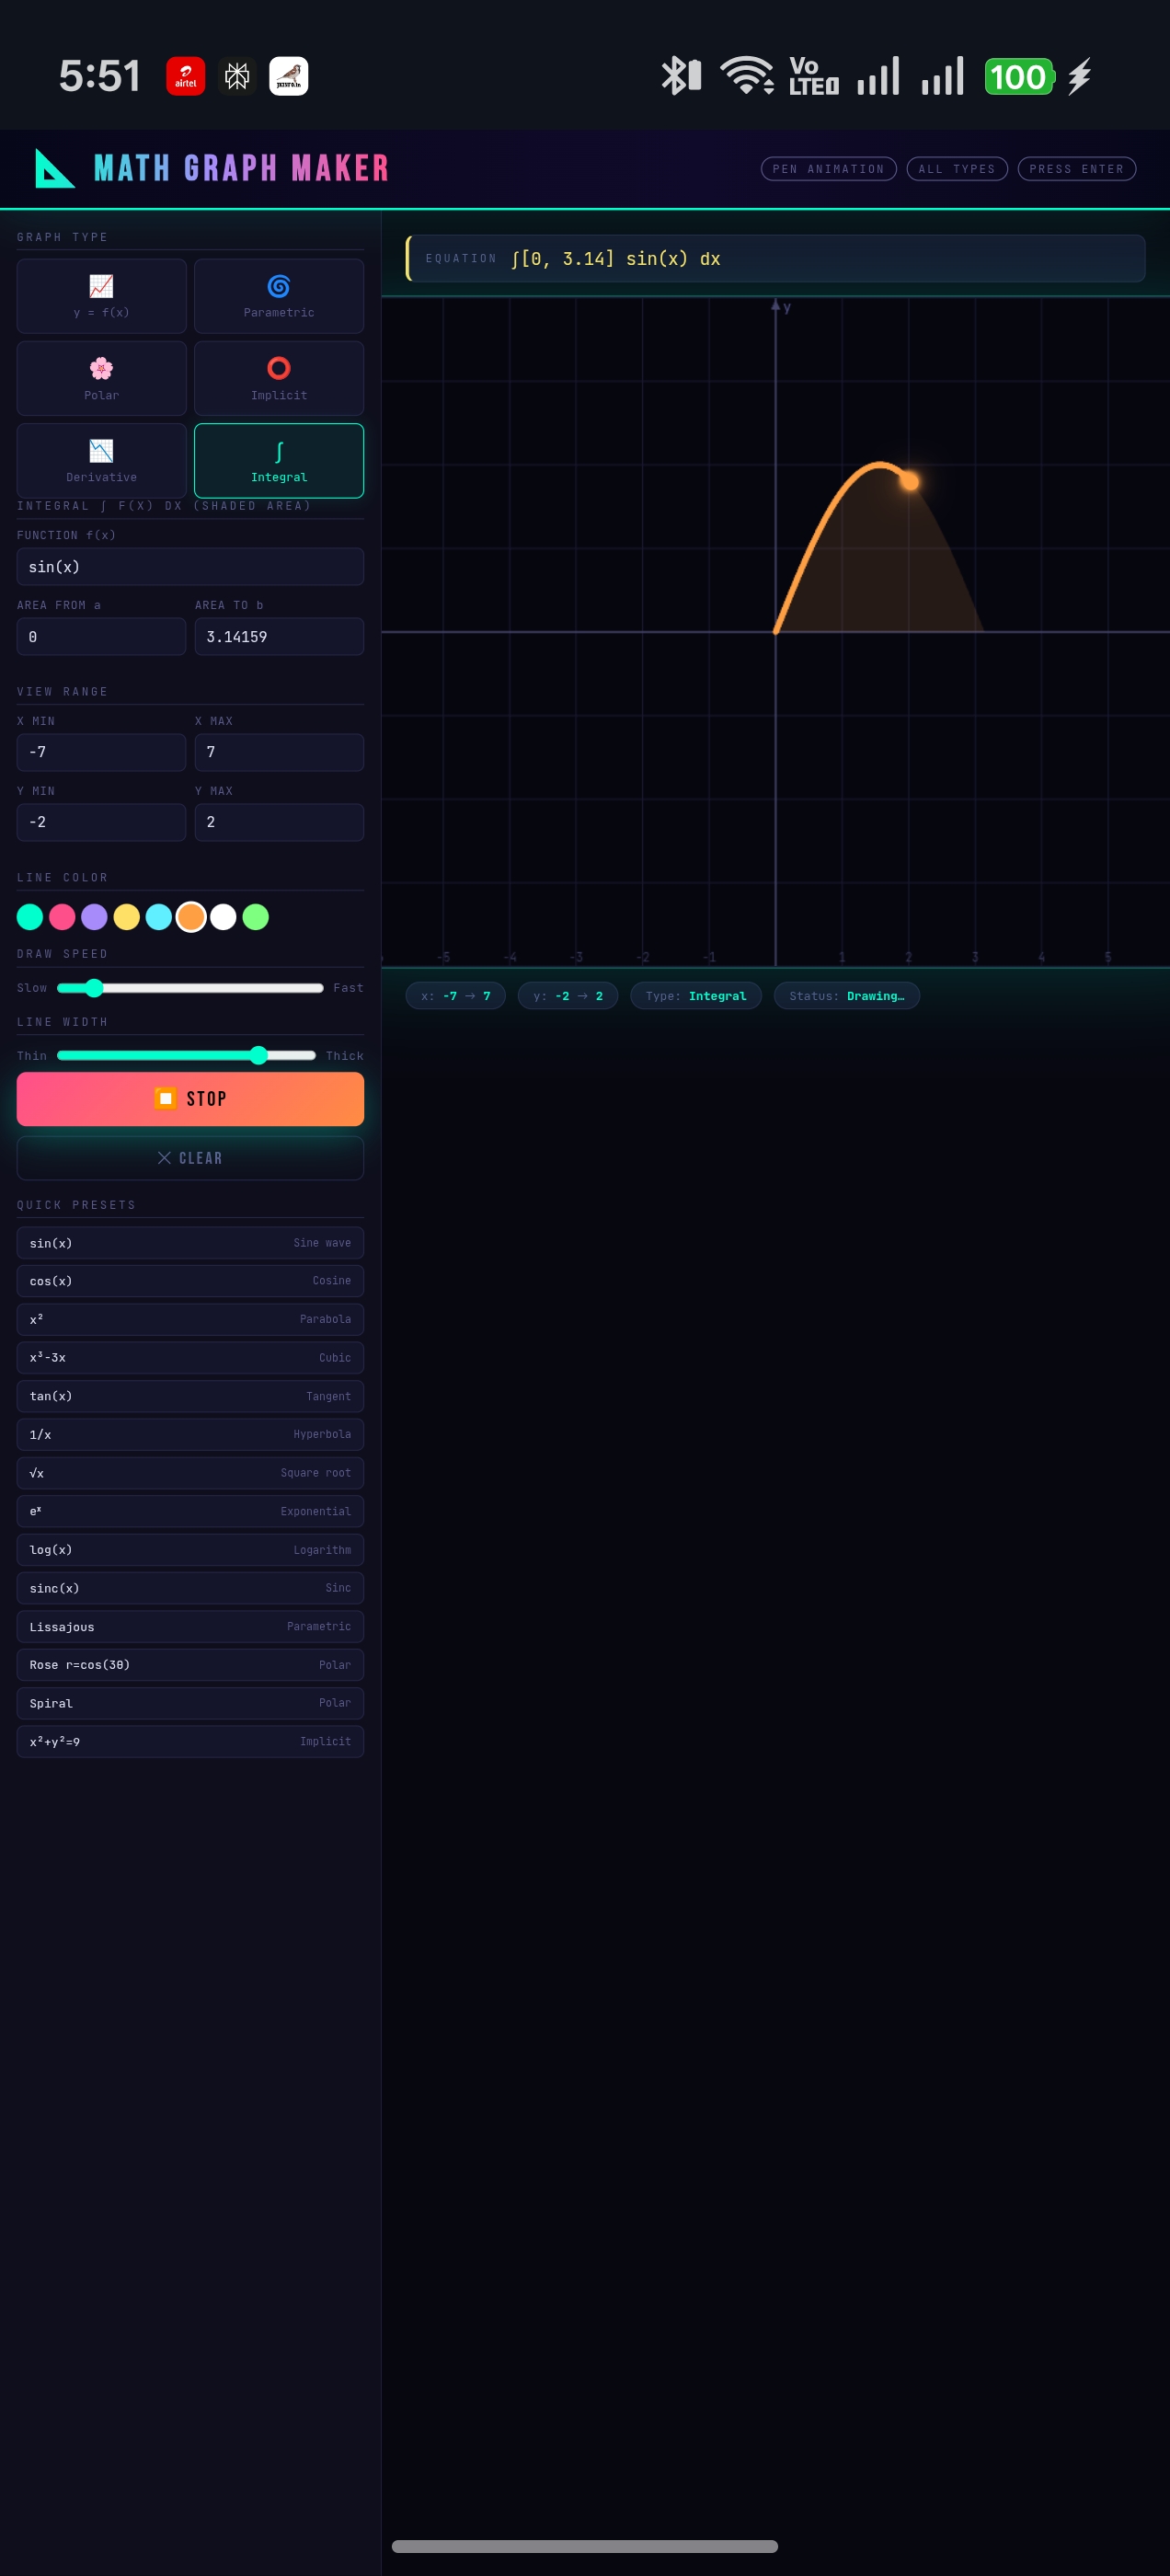Select the Integral graph type
Viewport: 1170px width, 2576px height.
tap(279, 460)
